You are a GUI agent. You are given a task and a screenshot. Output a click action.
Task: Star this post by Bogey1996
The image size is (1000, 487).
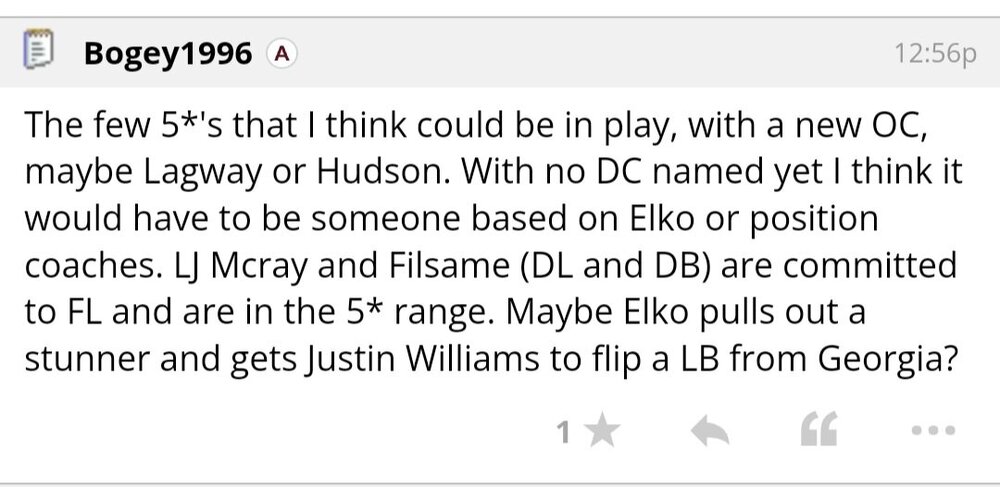601,432
